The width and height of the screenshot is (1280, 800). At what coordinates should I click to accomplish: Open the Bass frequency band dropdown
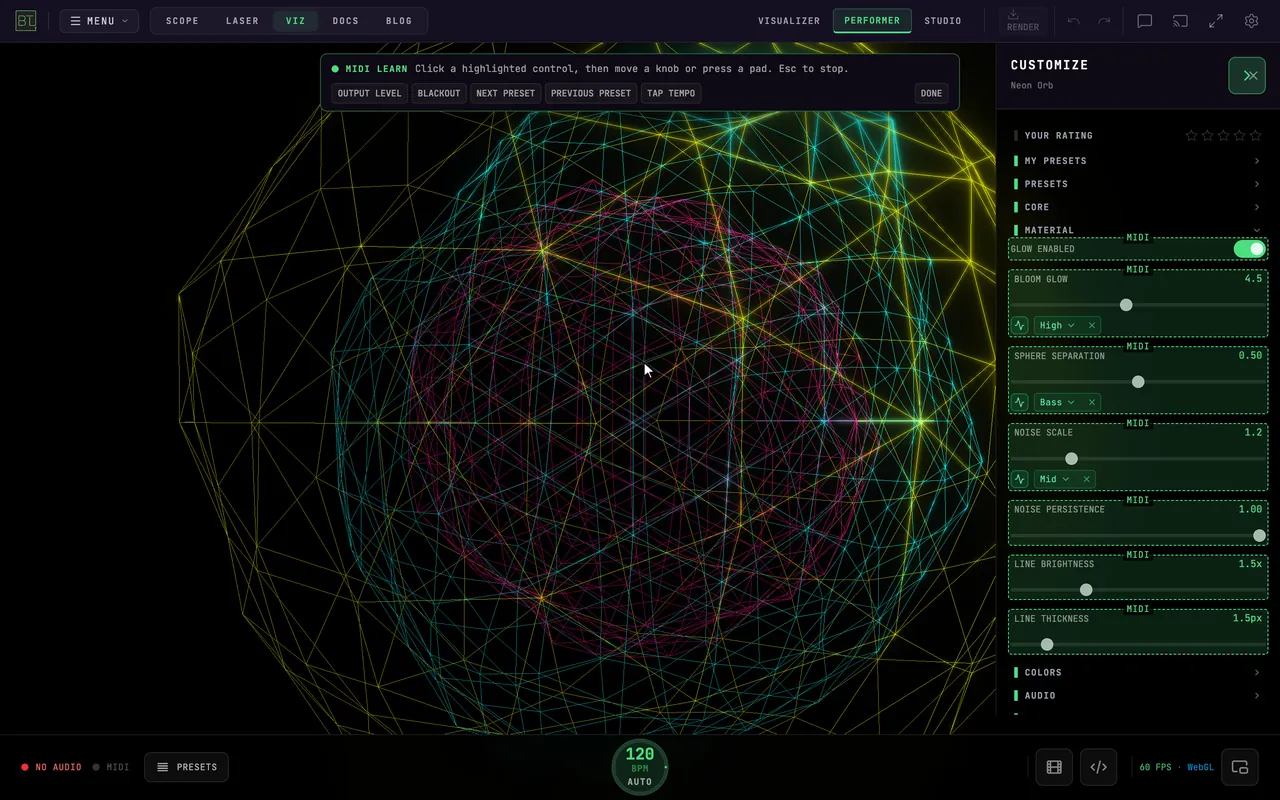tap(1057, 402)
